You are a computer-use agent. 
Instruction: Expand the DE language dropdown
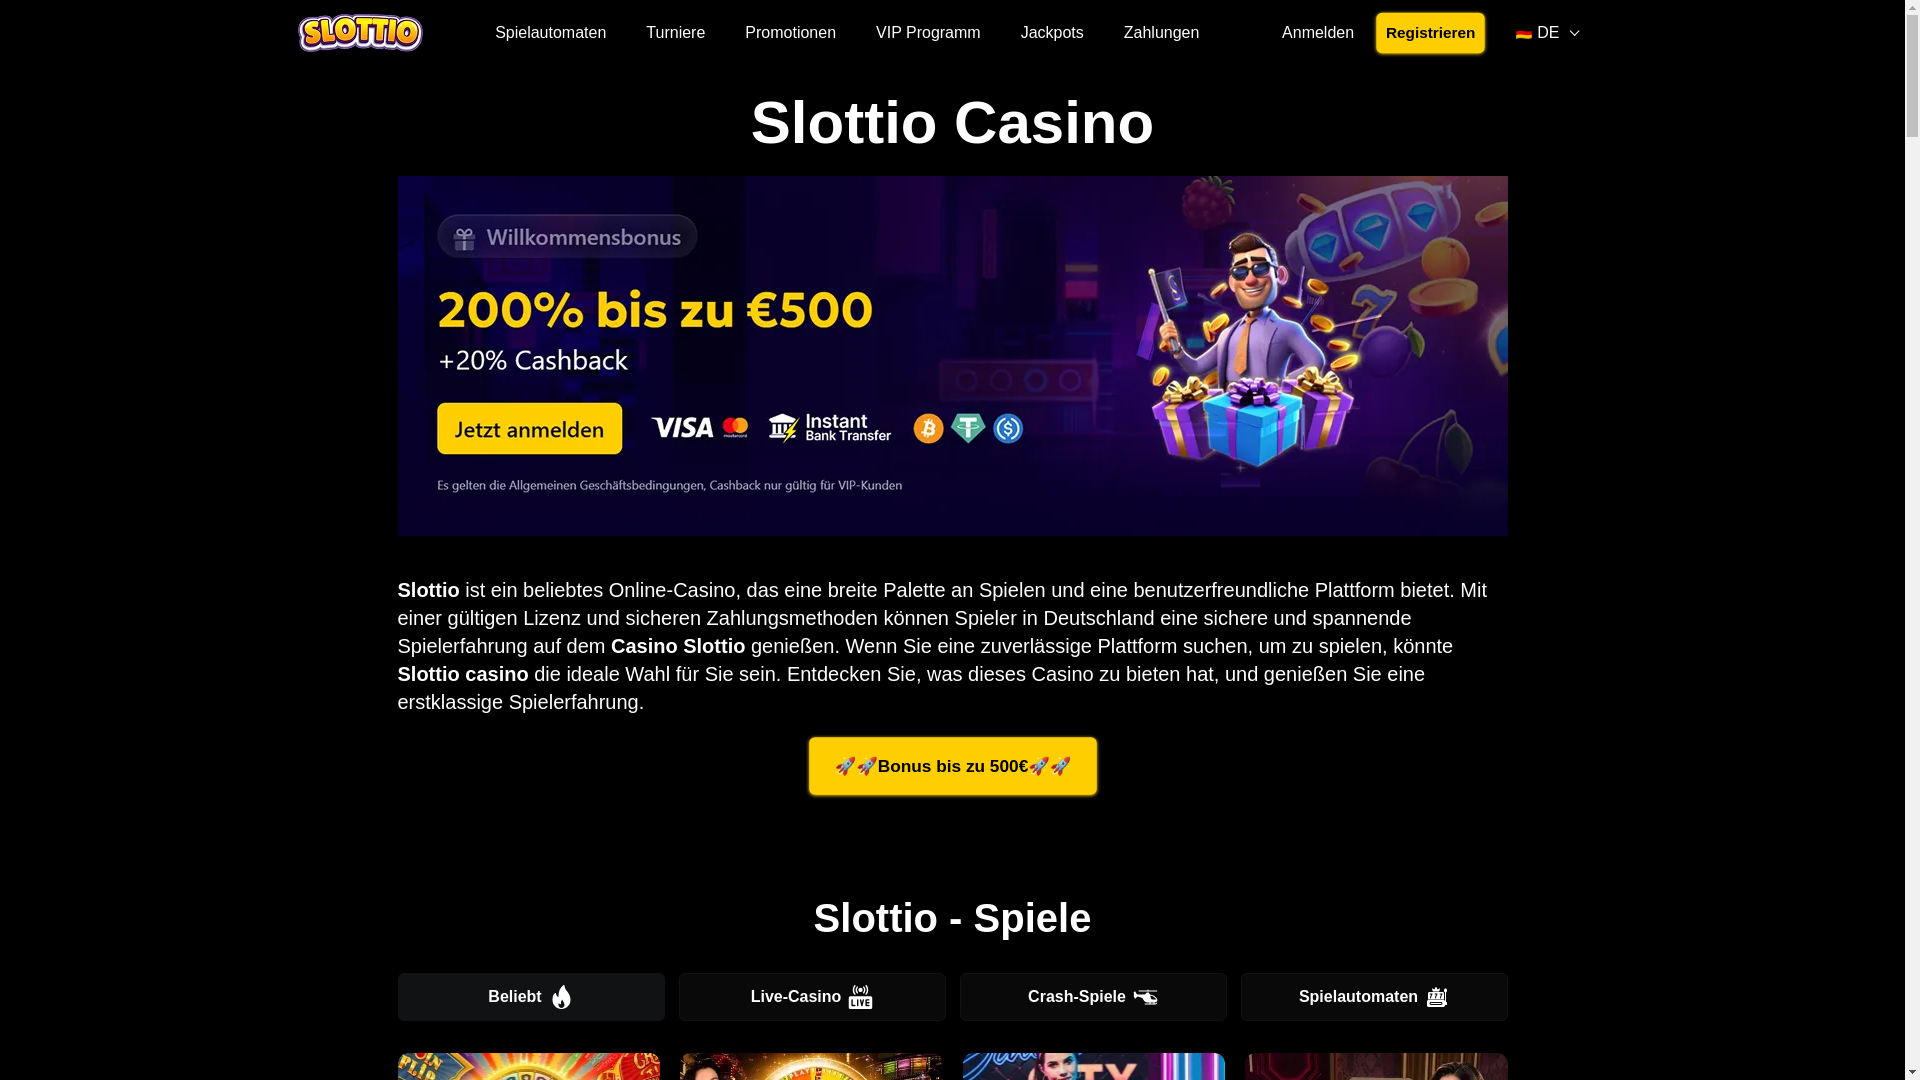[x=1547, y=33]
